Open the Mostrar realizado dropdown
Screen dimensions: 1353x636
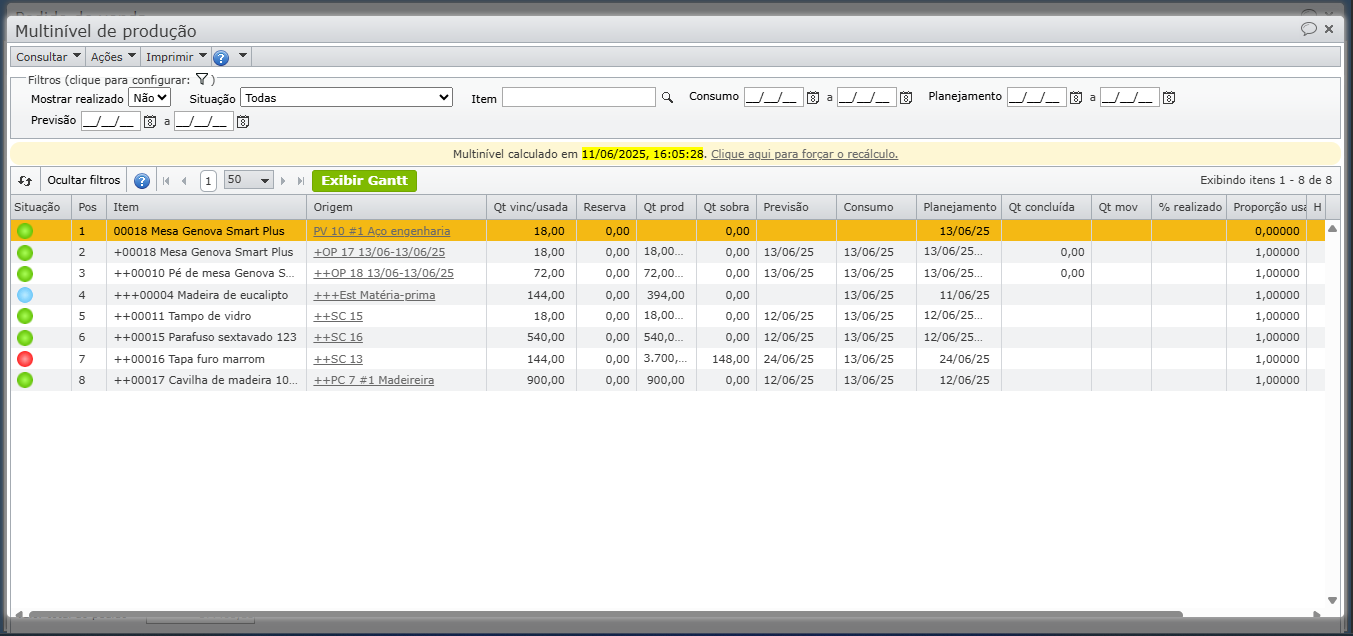click(150, 98)
